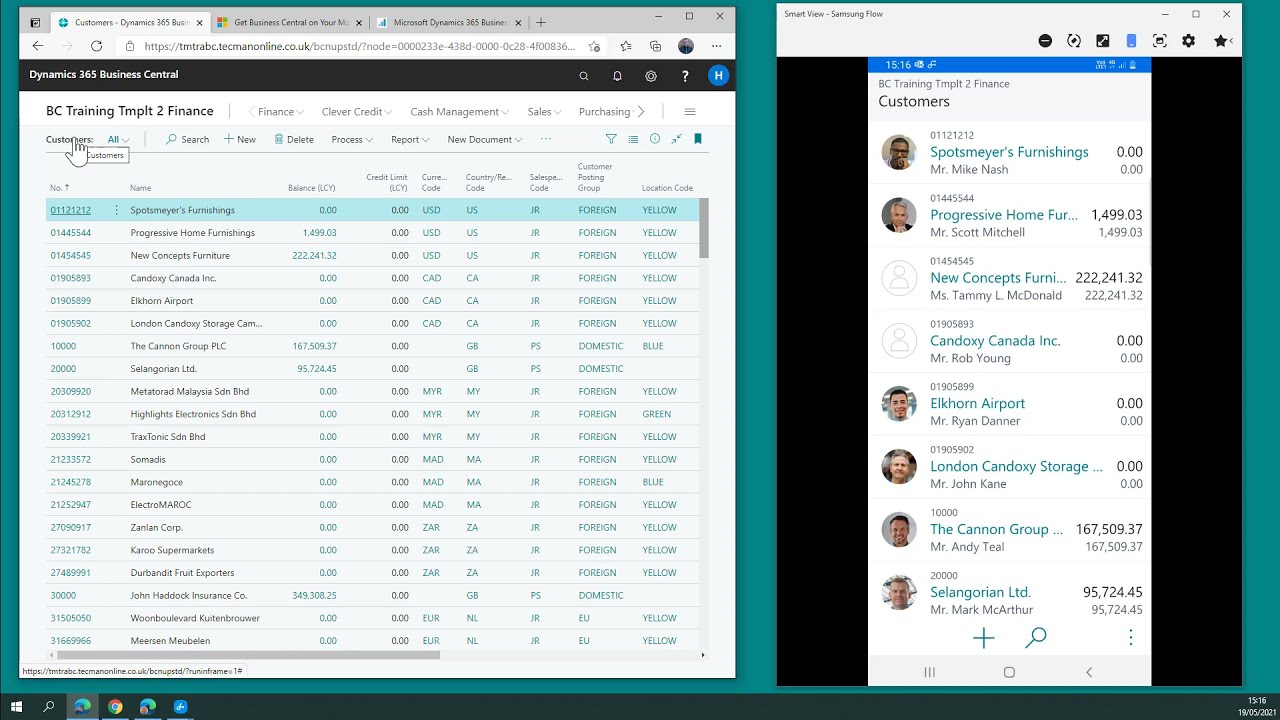The height and width of the screenshot is (720, 1280).
Task: Toggle the FactBox information pane icon
Action: (655, 139)
